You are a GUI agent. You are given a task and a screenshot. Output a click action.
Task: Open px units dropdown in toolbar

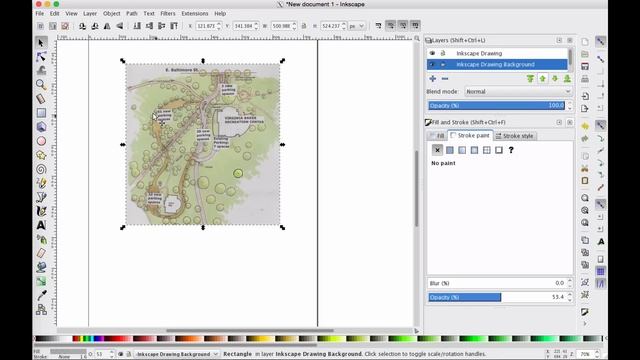(x=356, y=26)
